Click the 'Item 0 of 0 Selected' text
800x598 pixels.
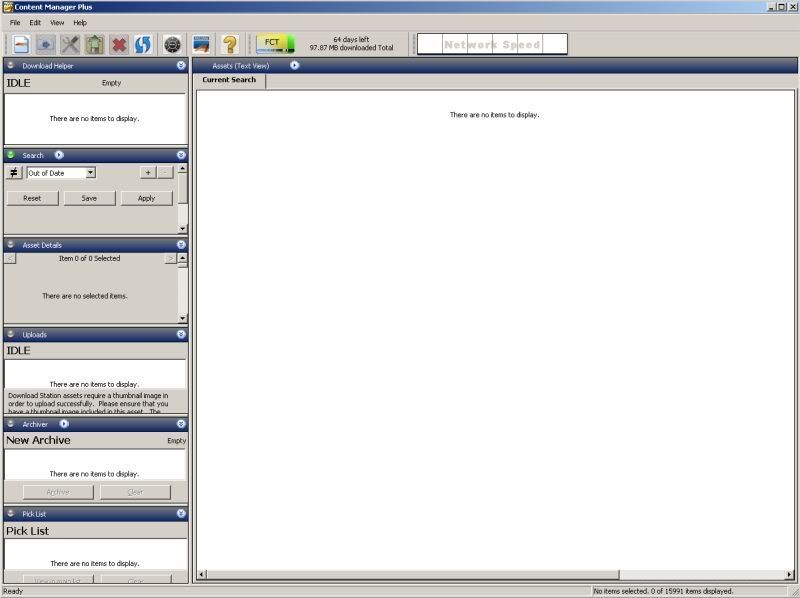tap(90, 259)
